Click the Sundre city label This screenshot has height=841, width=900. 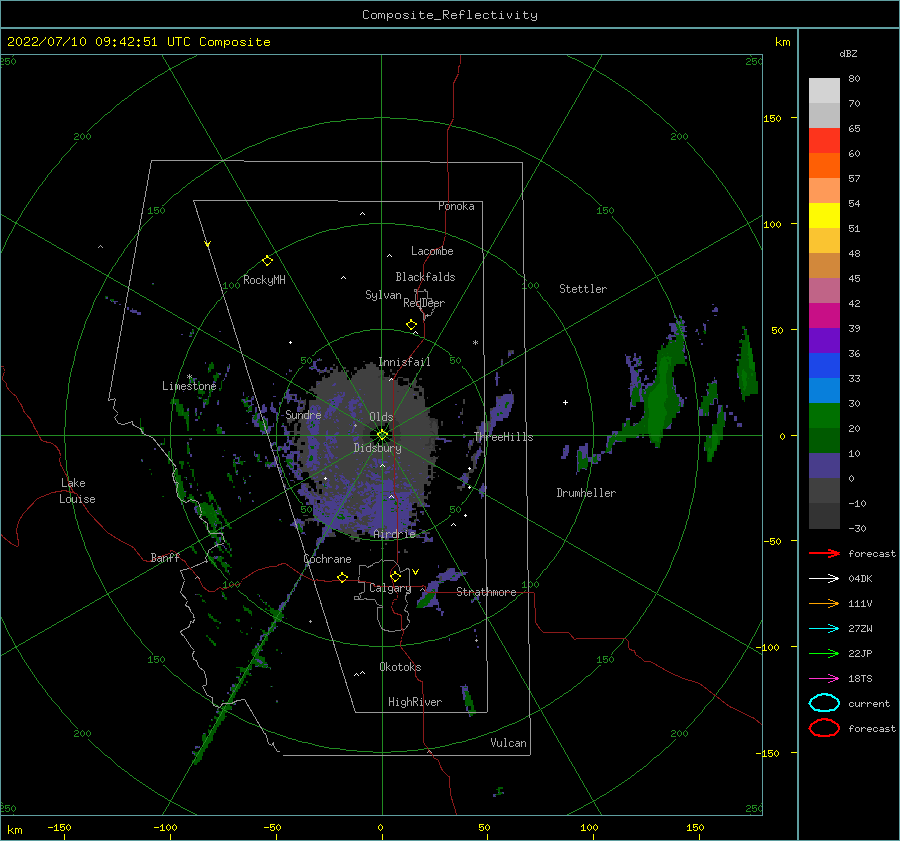coord(303,414)
